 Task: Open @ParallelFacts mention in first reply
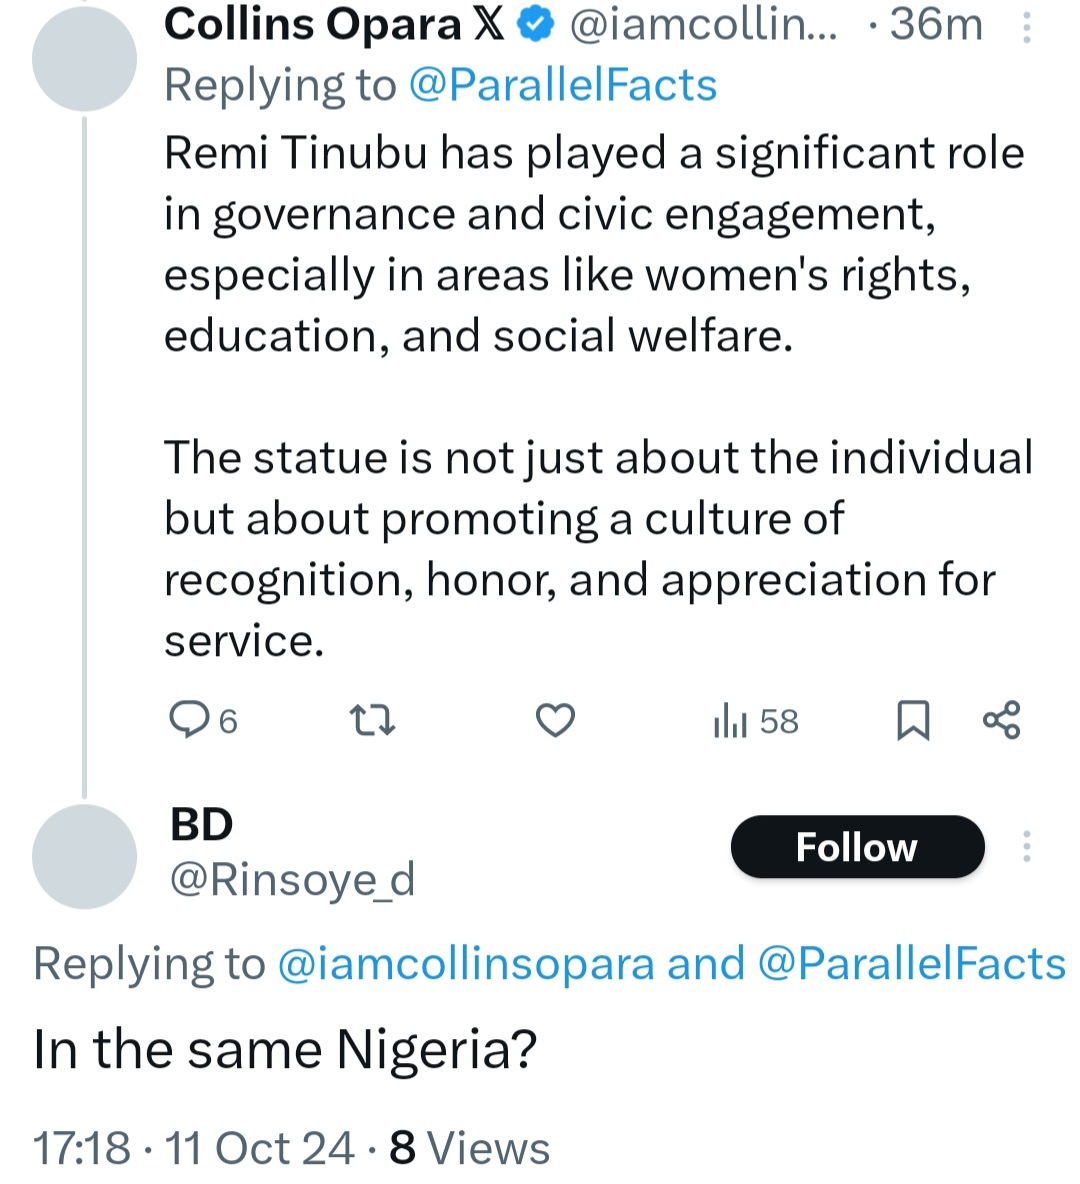pos(563,86)
